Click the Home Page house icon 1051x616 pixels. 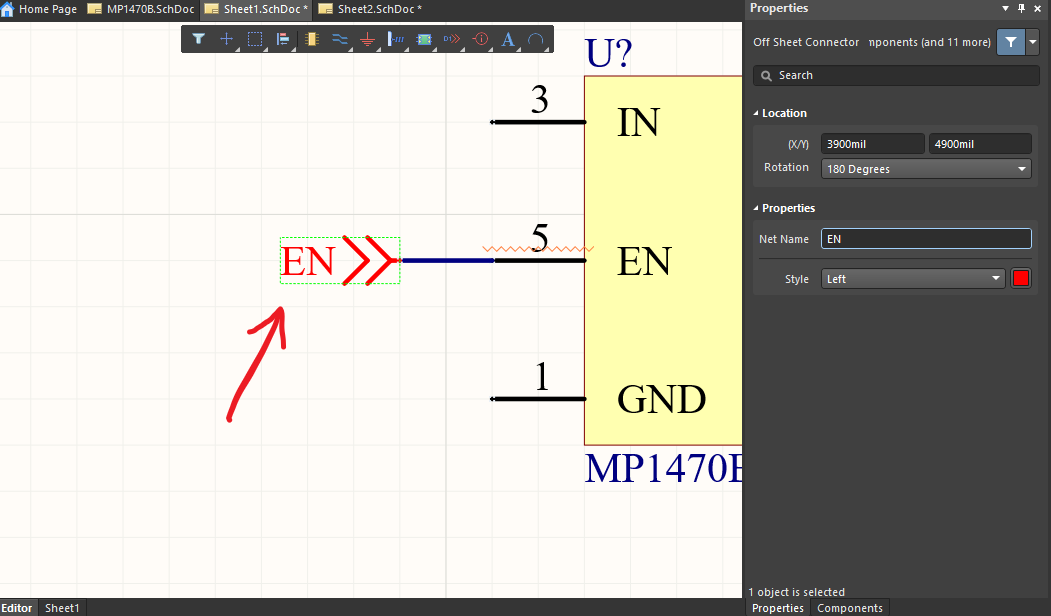(x=7, y=9)
